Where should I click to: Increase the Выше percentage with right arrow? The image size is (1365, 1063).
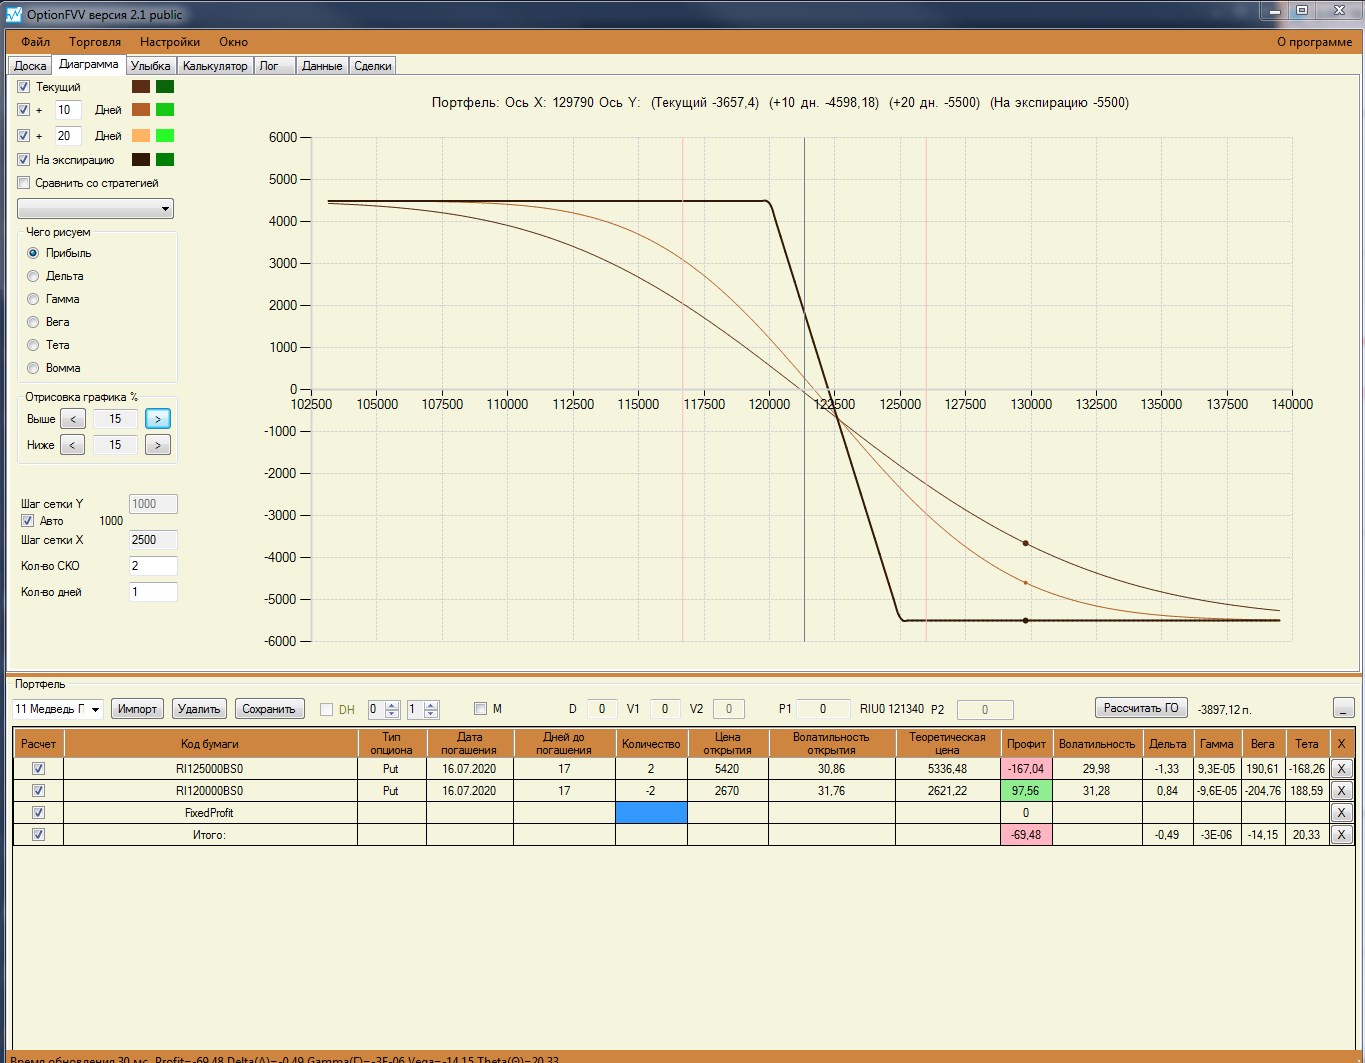tap(158, 419)
